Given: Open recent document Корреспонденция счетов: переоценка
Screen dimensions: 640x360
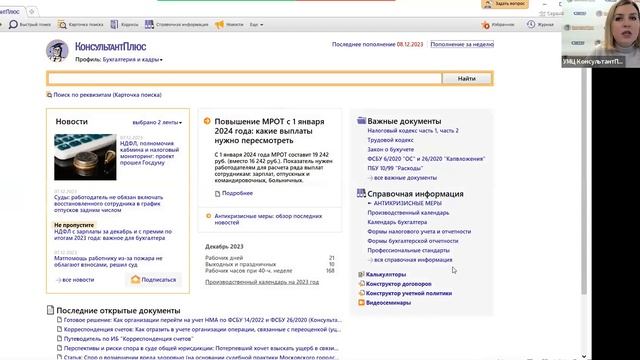Looking at the screenshot, I should tap(202, 329).
